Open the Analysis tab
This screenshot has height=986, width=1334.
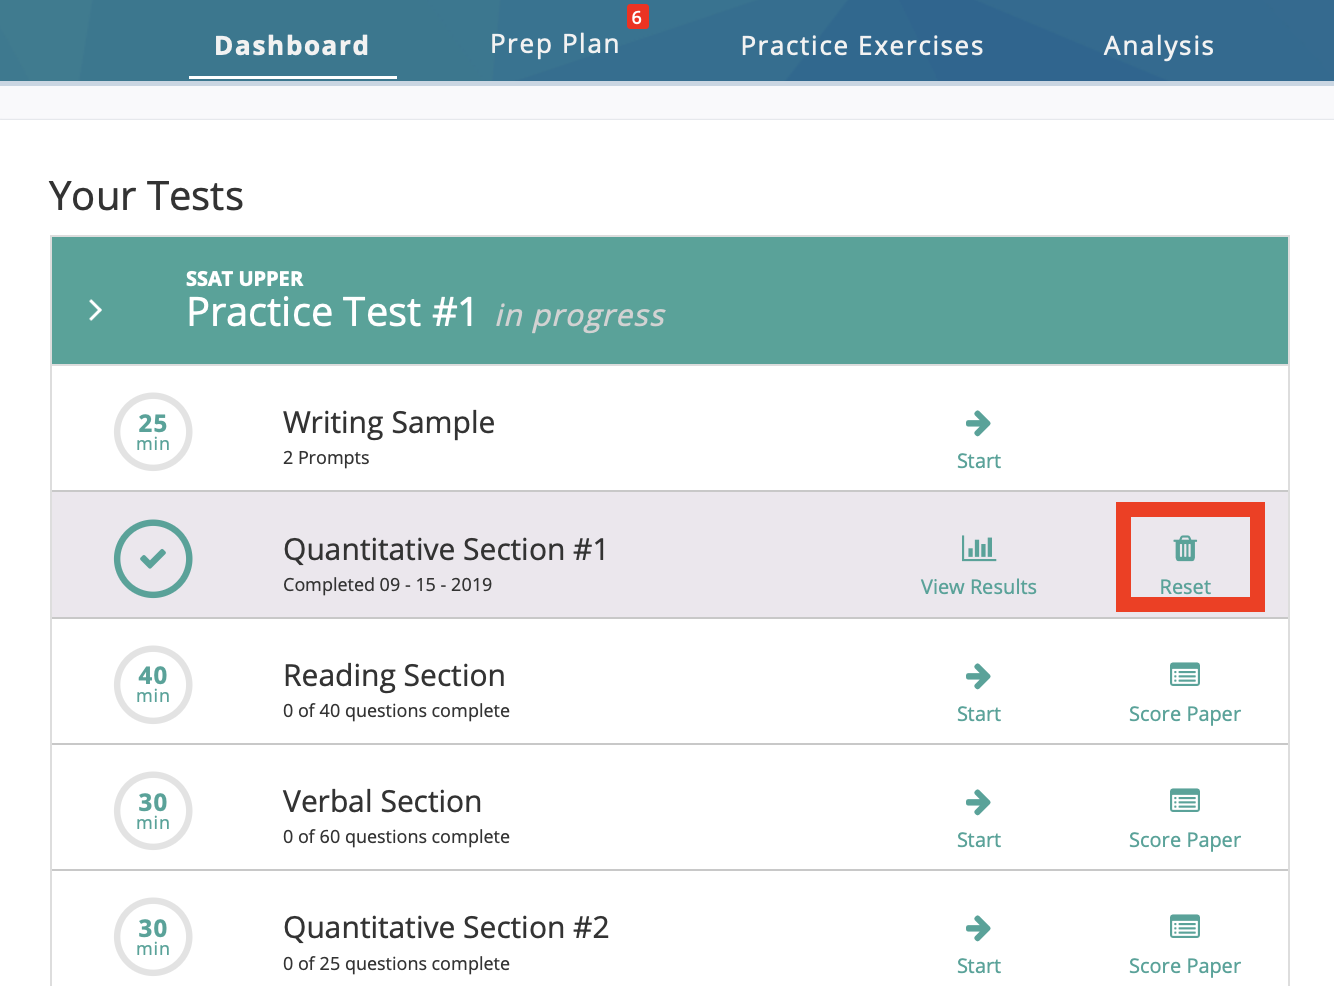pos(1158,45)
